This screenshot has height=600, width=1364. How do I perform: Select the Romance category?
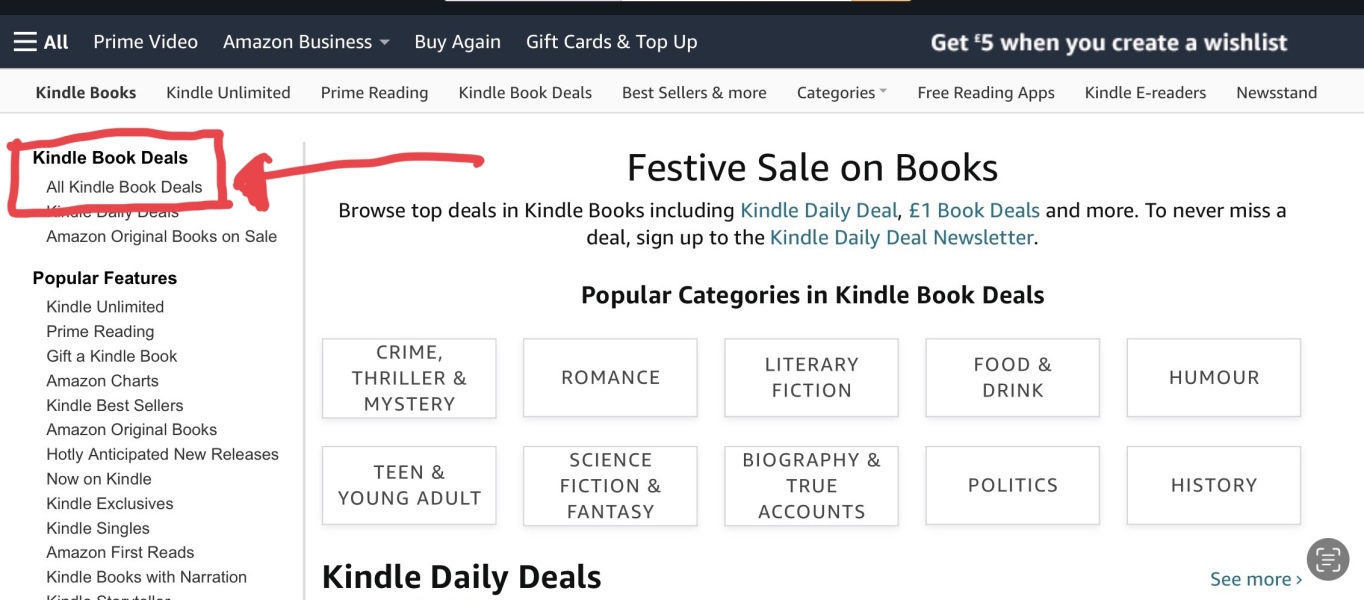pyautogui.click(x=610, y=377)
